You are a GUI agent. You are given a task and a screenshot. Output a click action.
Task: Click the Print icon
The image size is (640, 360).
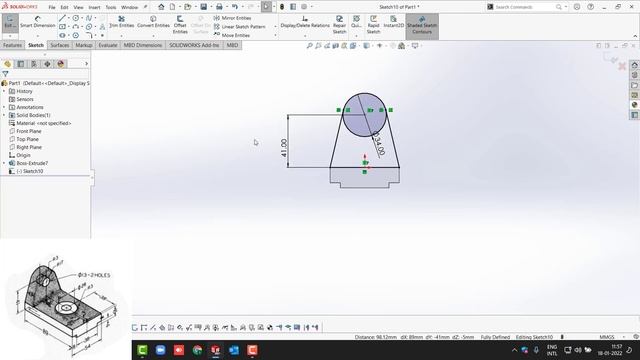tap(219, 7)
